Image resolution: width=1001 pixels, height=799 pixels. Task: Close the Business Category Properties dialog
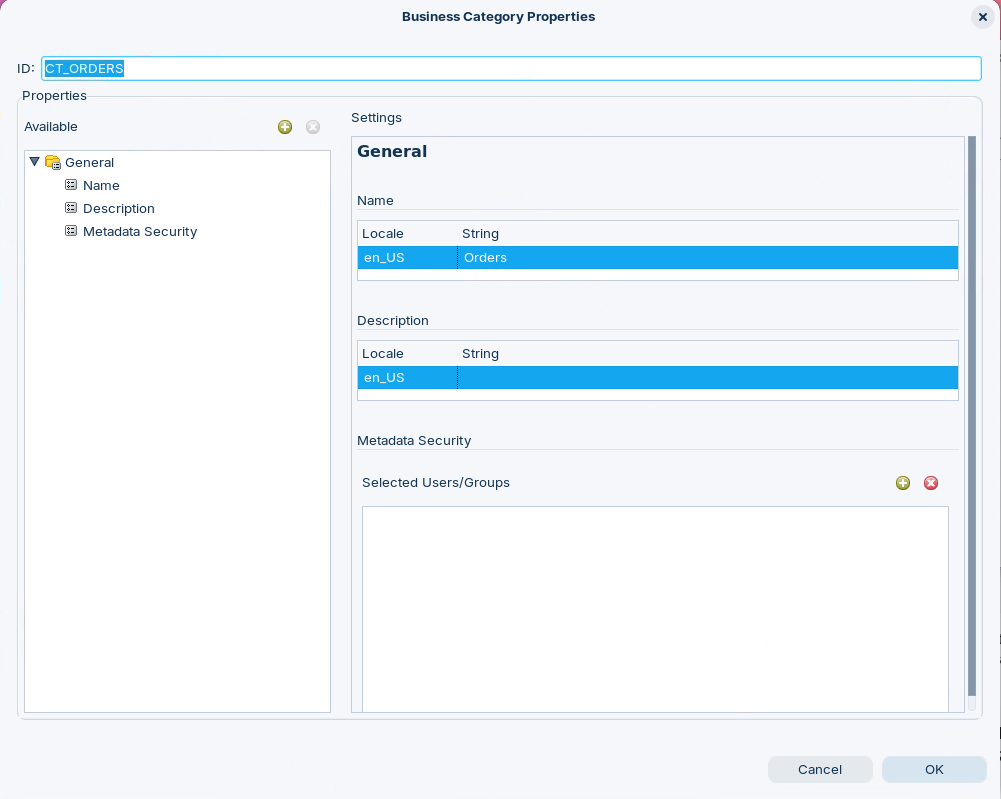pos(982,17)
